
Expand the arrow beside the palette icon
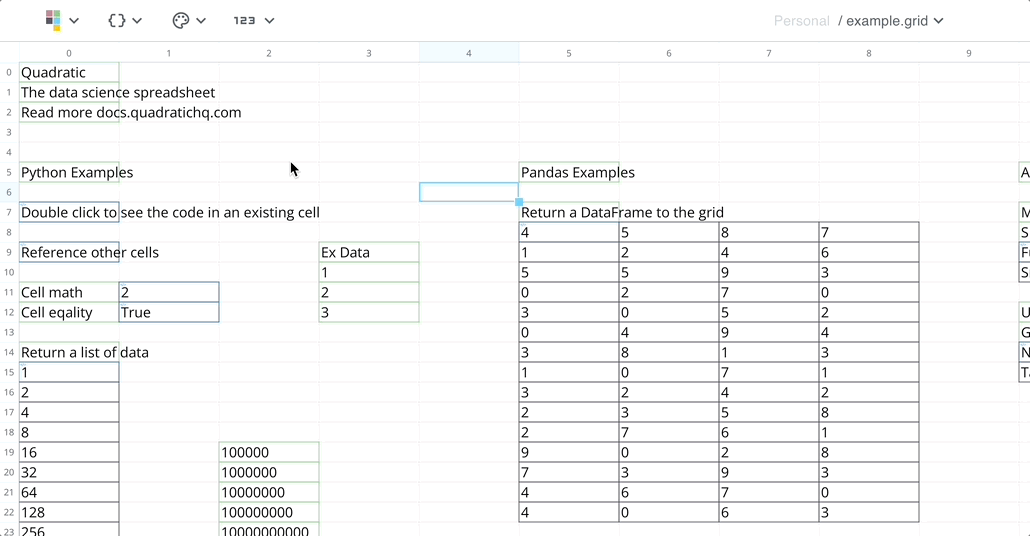[201, 20]
